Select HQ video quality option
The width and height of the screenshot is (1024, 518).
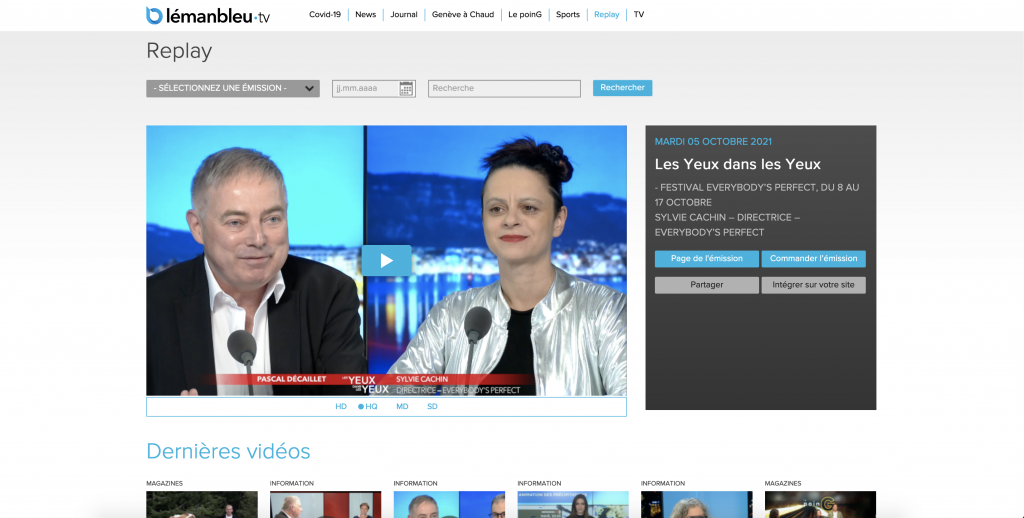pos(368,407)
